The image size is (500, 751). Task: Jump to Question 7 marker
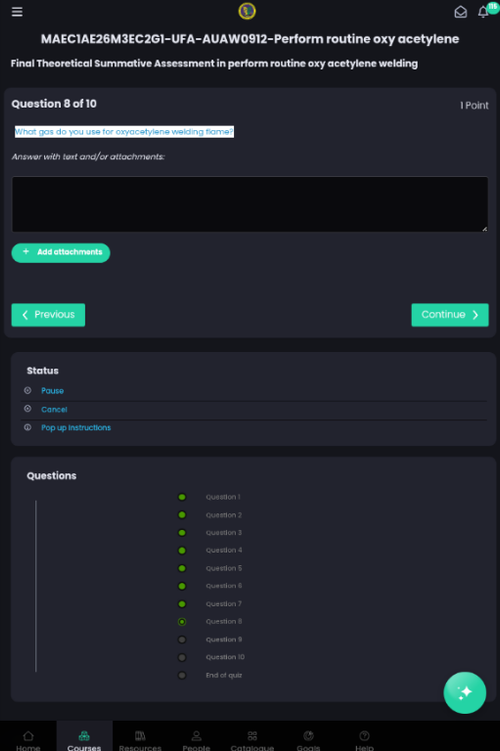(182, 604)
